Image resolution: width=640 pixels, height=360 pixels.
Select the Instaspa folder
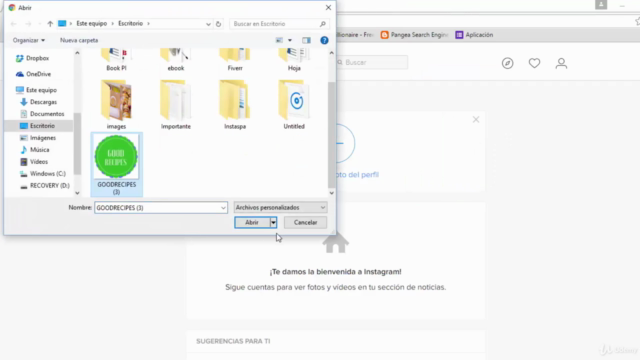[x=235, y=104]
